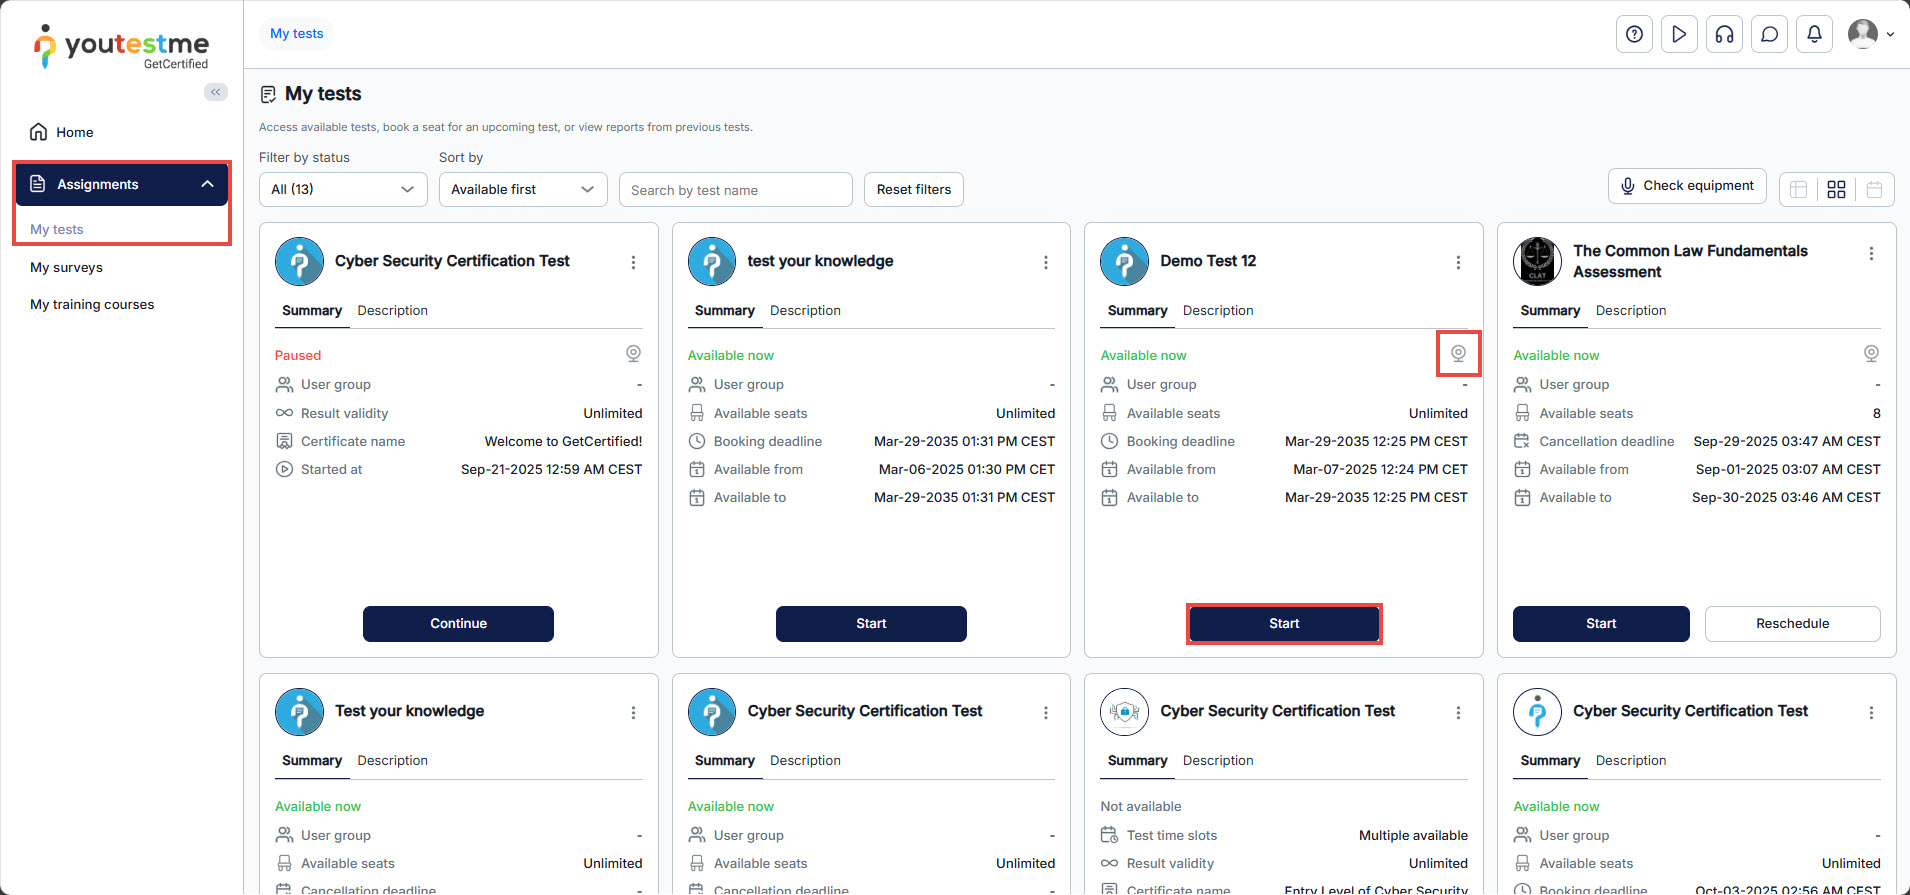1910x895 pixels.
Task: Go to My surveys in sidebar
Action: click(66, 267)
